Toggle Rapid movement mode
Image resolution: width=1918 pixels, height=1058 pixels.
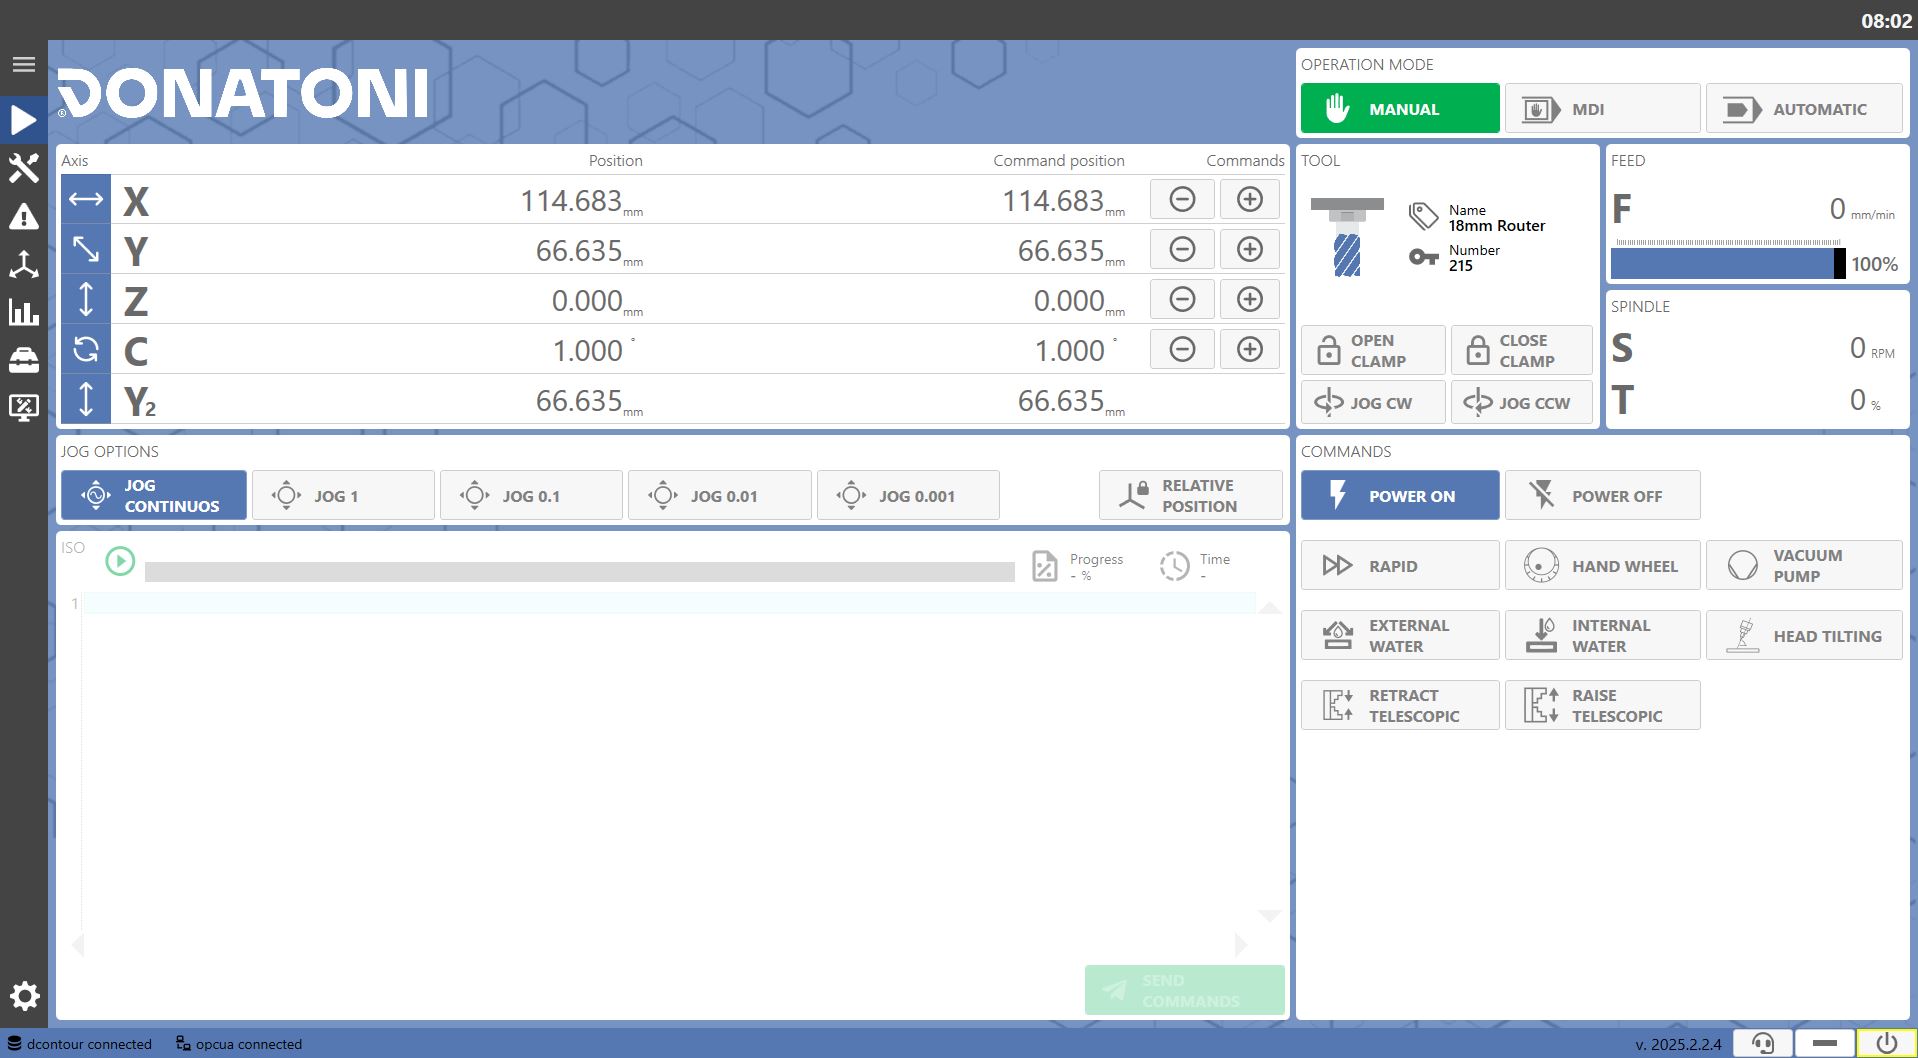(x=1400, y=565)
